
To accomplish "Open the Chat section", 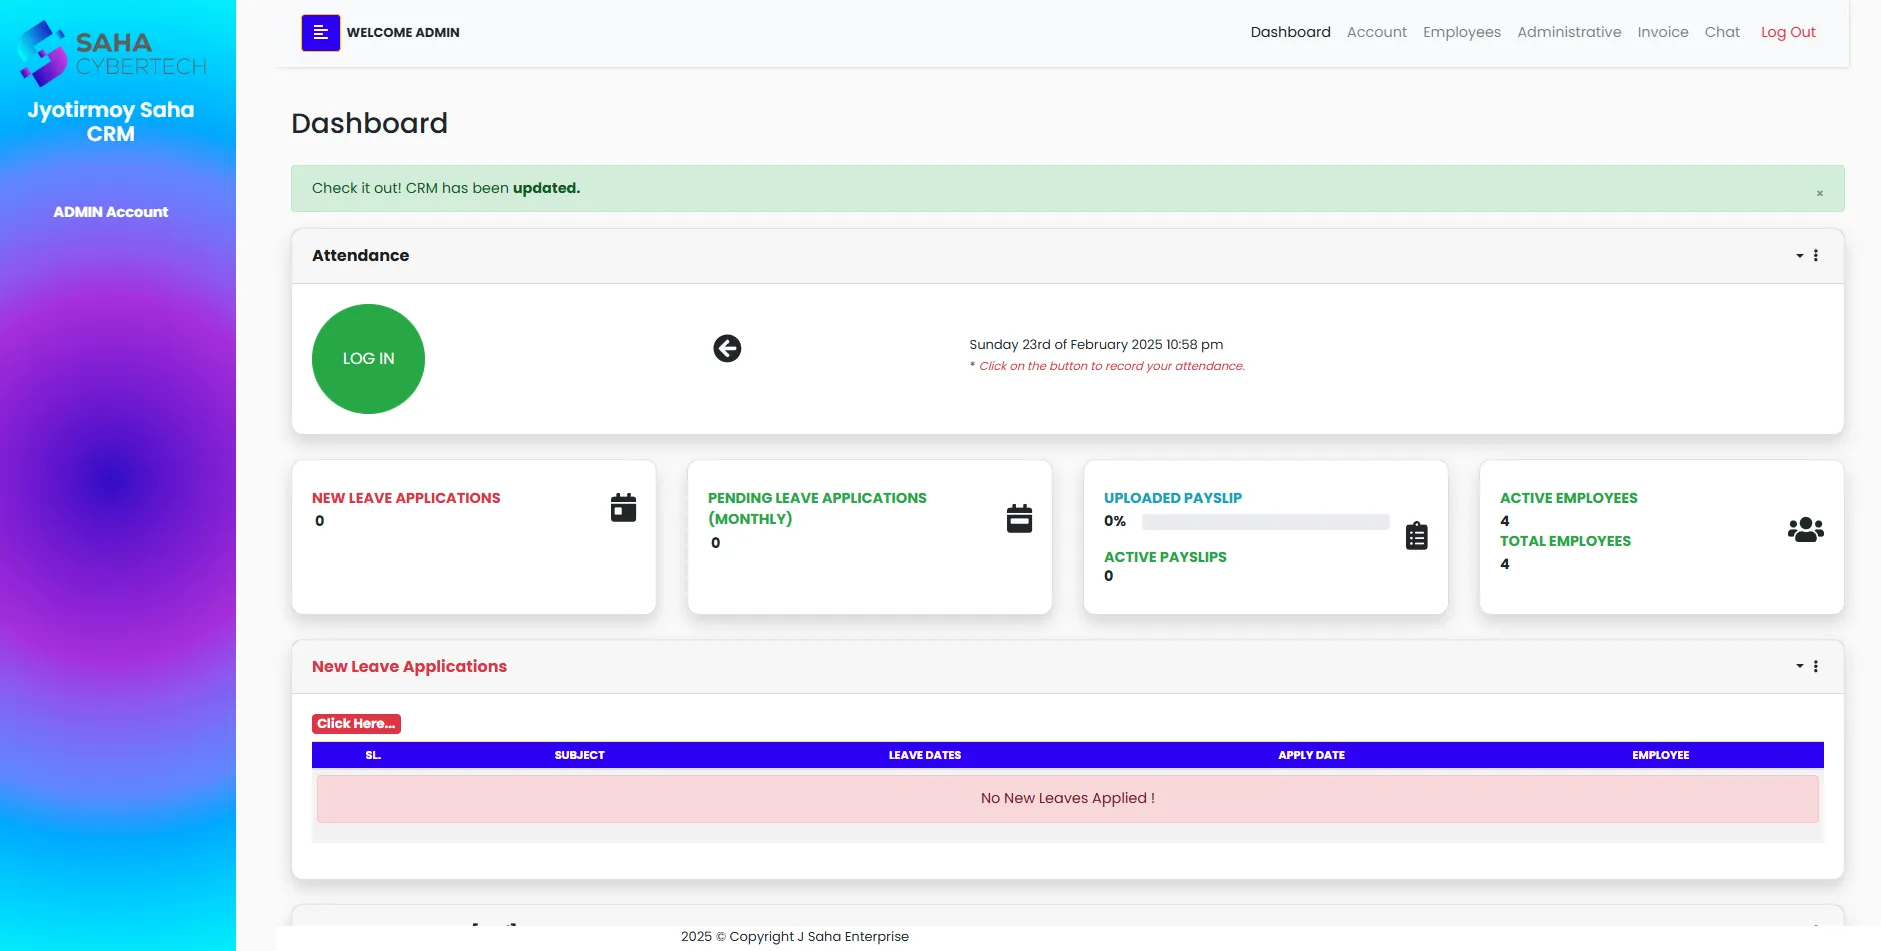I will [1721, 32].
